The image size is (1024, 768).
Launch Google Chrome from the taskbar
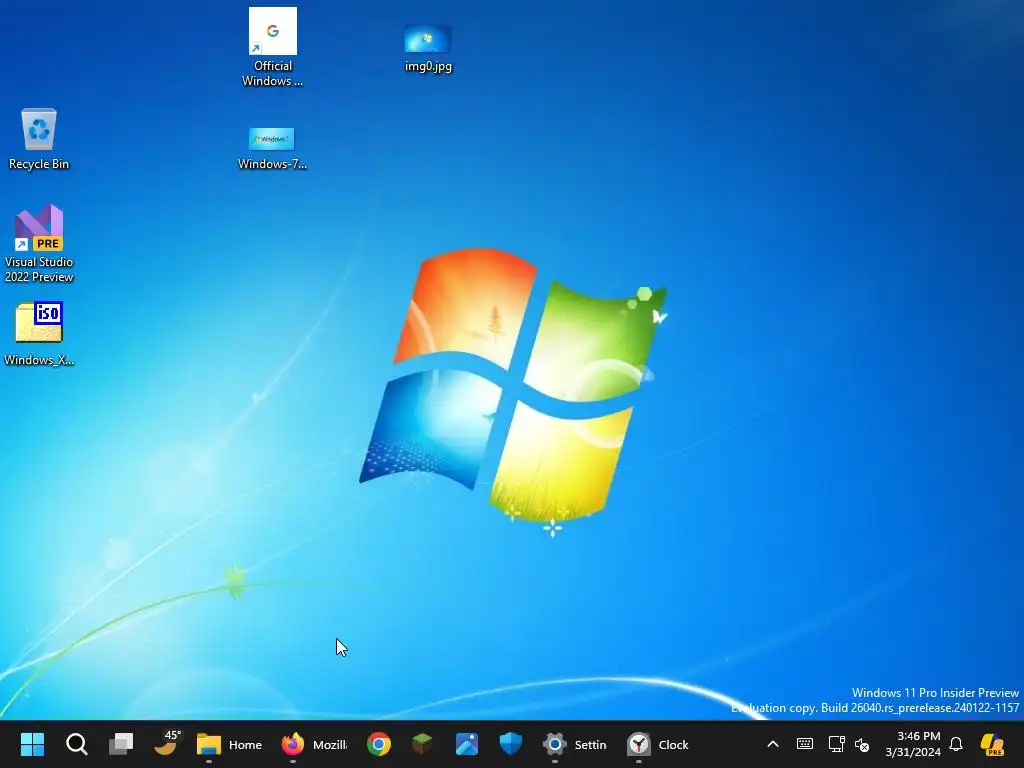coord(379,744)
